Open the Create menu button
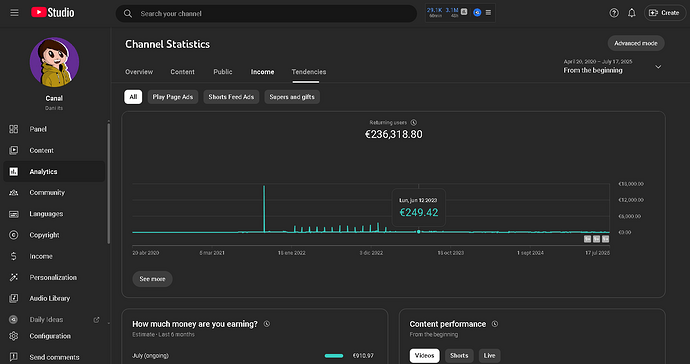This screenshot has width=690, height=364. tap(665, 13)
